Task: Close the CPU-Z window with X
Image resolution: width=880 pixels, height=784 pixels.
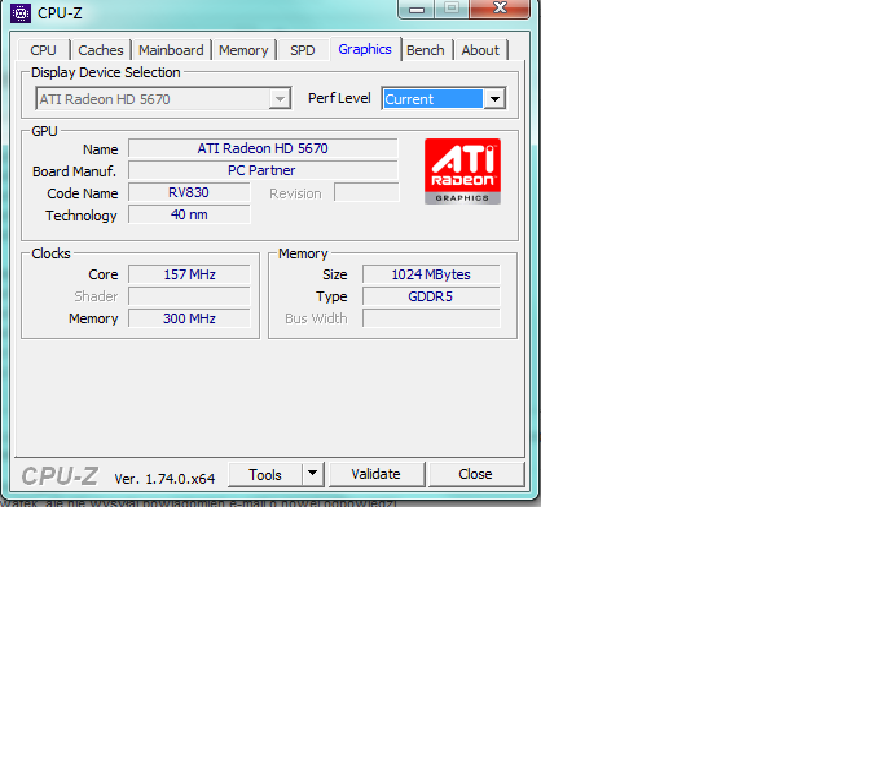Action: click(500, 8)
